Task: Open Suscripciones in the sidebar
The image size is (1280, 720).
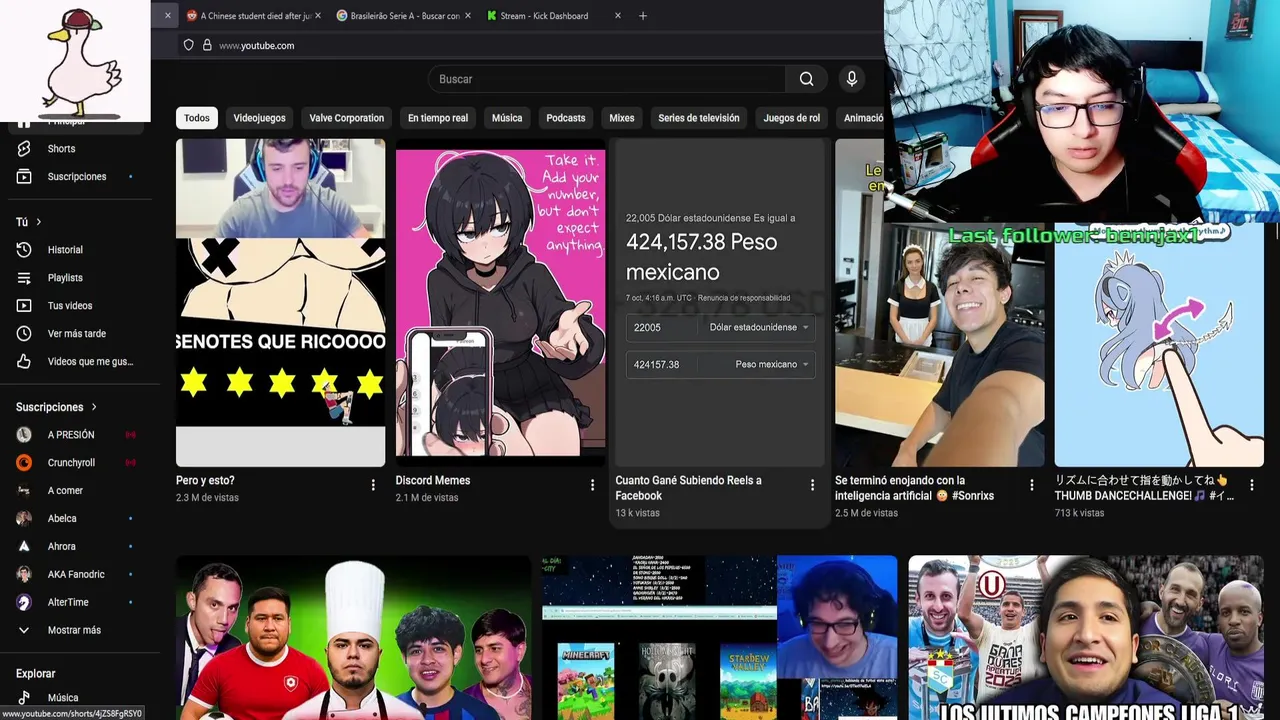Action: point(76,177)
